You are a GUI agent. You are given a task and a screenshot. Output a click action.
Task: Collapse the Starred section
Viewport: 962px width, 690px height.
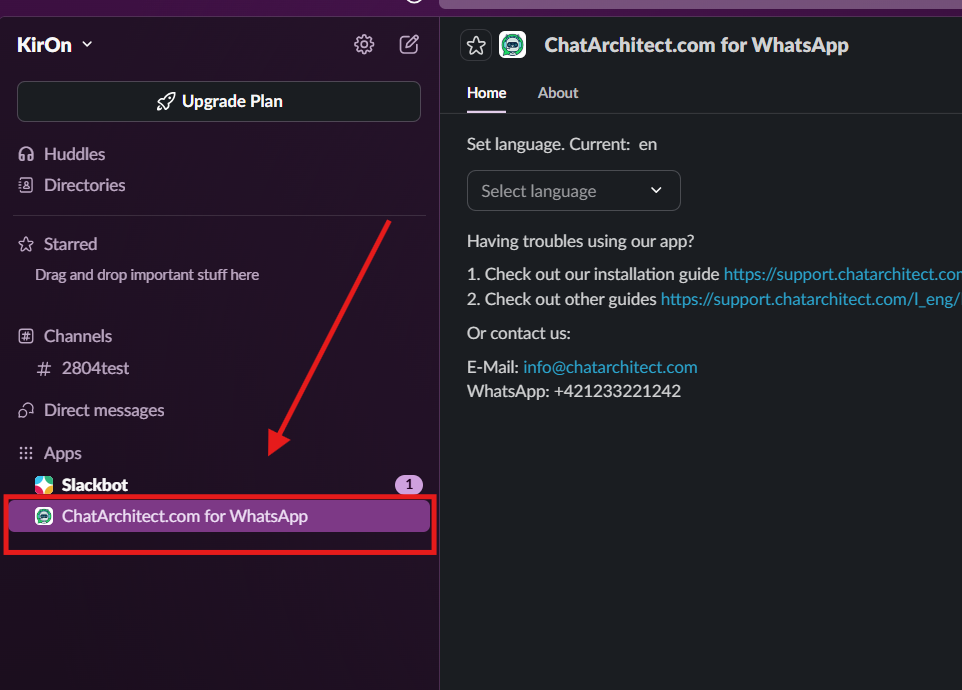coord(71,244)
